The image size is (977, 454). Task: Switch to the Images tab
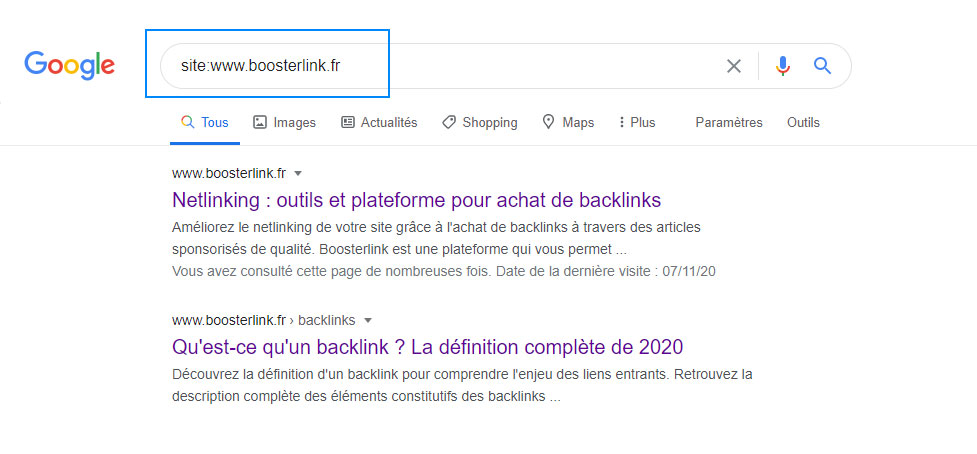(284, 123)
